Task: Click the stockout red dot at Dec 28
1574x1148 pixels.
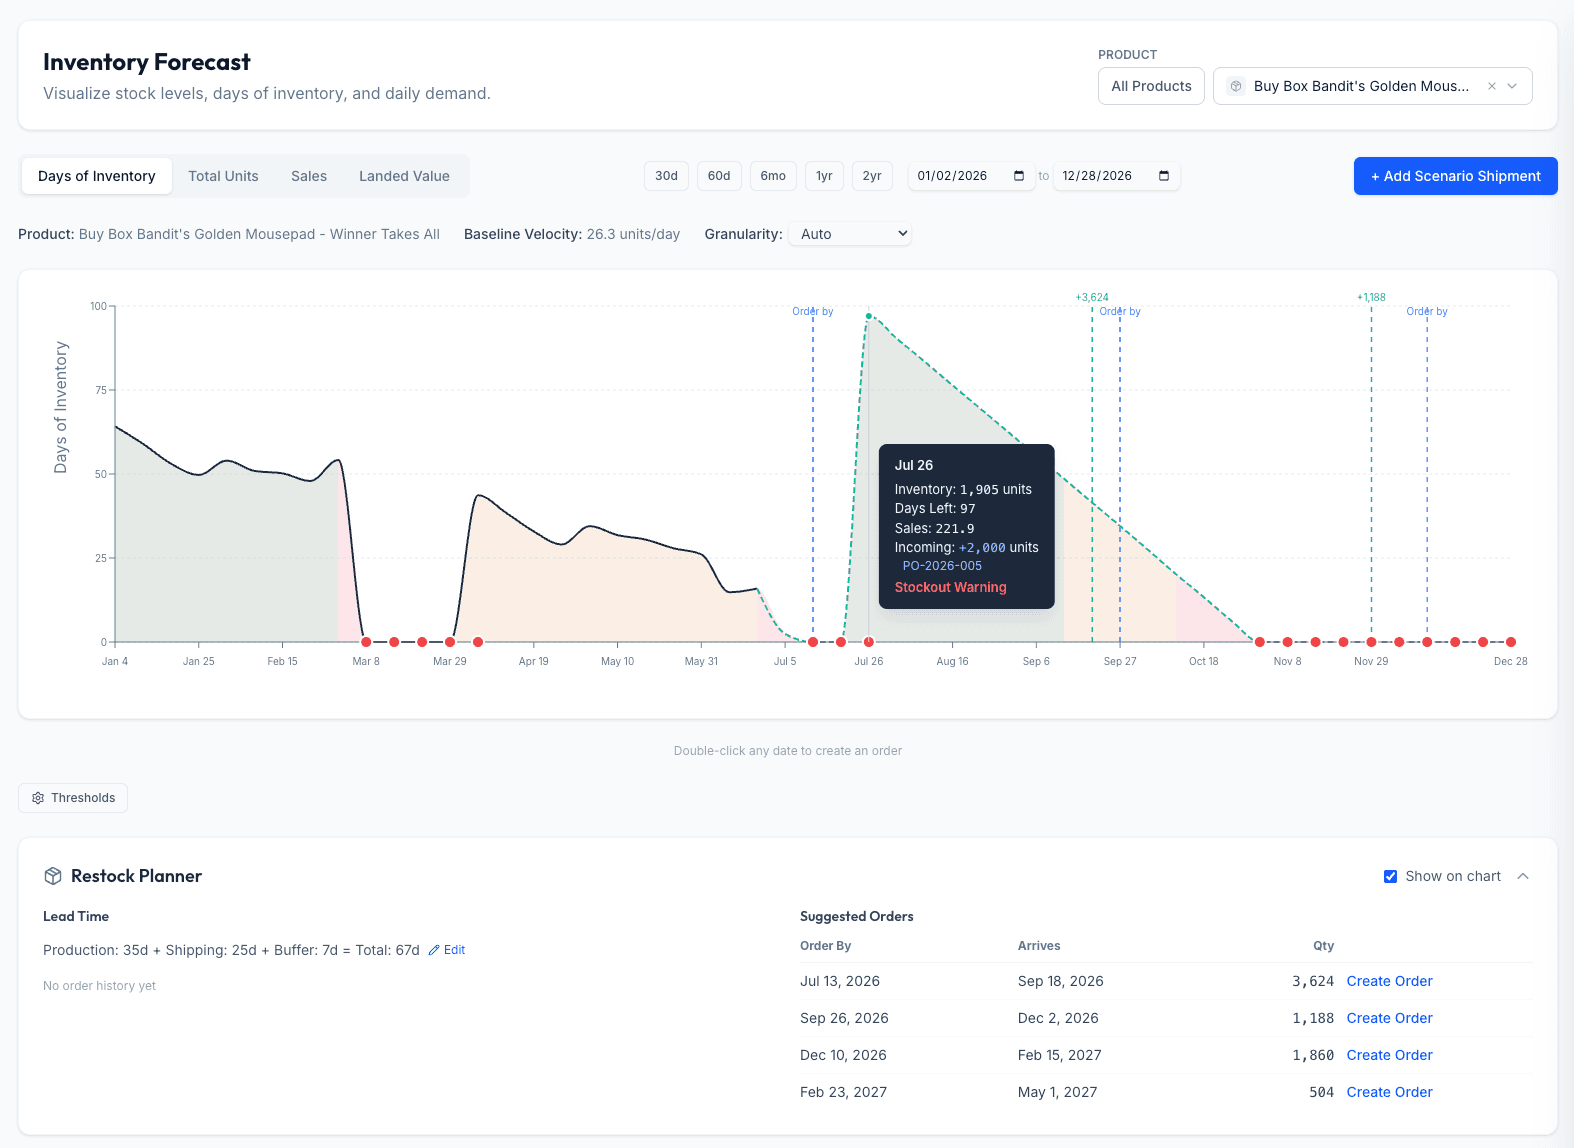Action: click(x=1511, y=642)
